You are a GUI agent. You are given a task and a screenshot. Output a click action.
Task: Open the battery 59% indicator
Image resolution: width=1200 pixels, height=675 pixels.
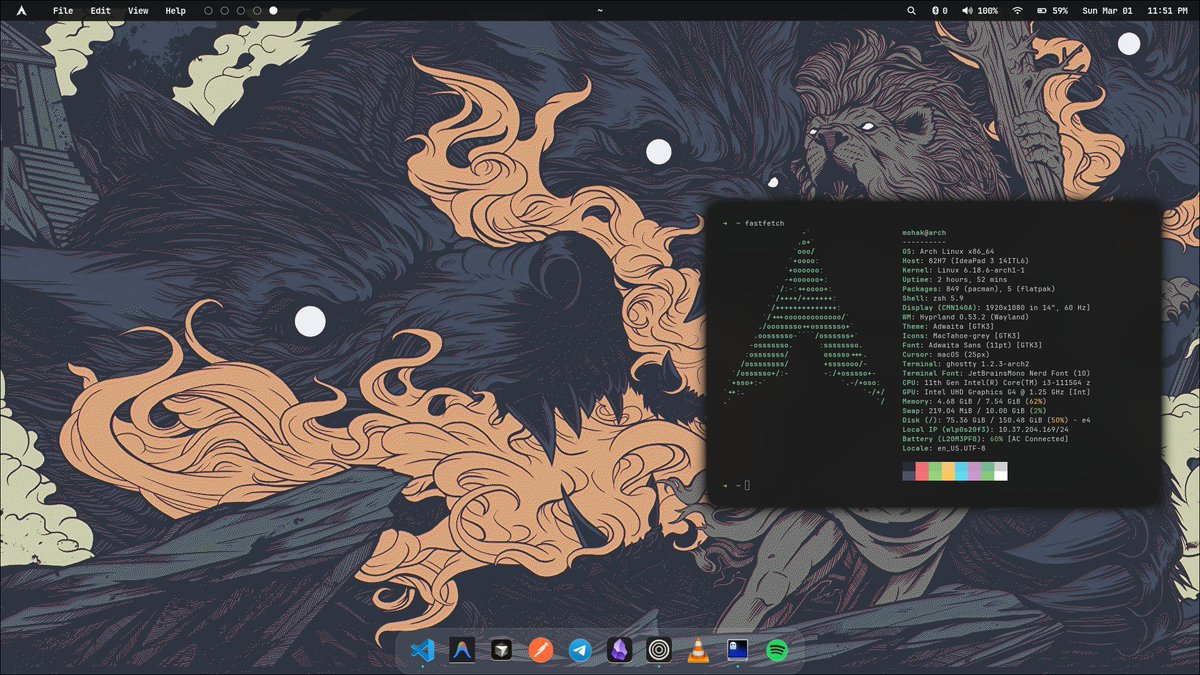point(1052,10)
